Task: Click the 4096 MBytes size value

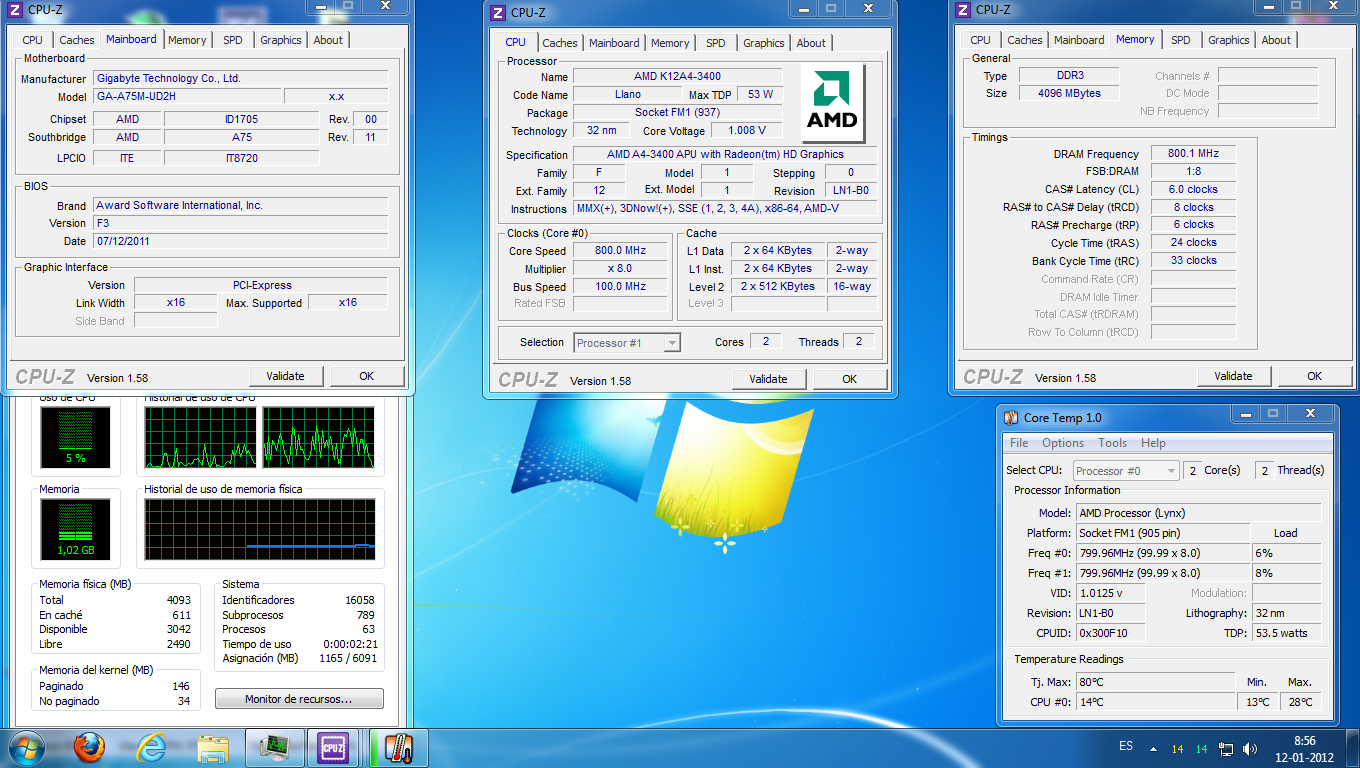Action: [x=1069, y=93]
